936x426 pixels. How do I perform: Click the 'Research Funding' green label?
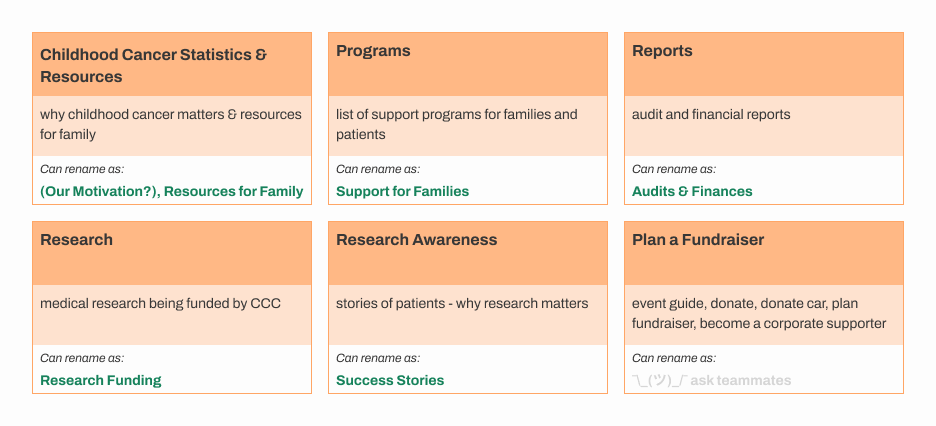click(100, 380)
